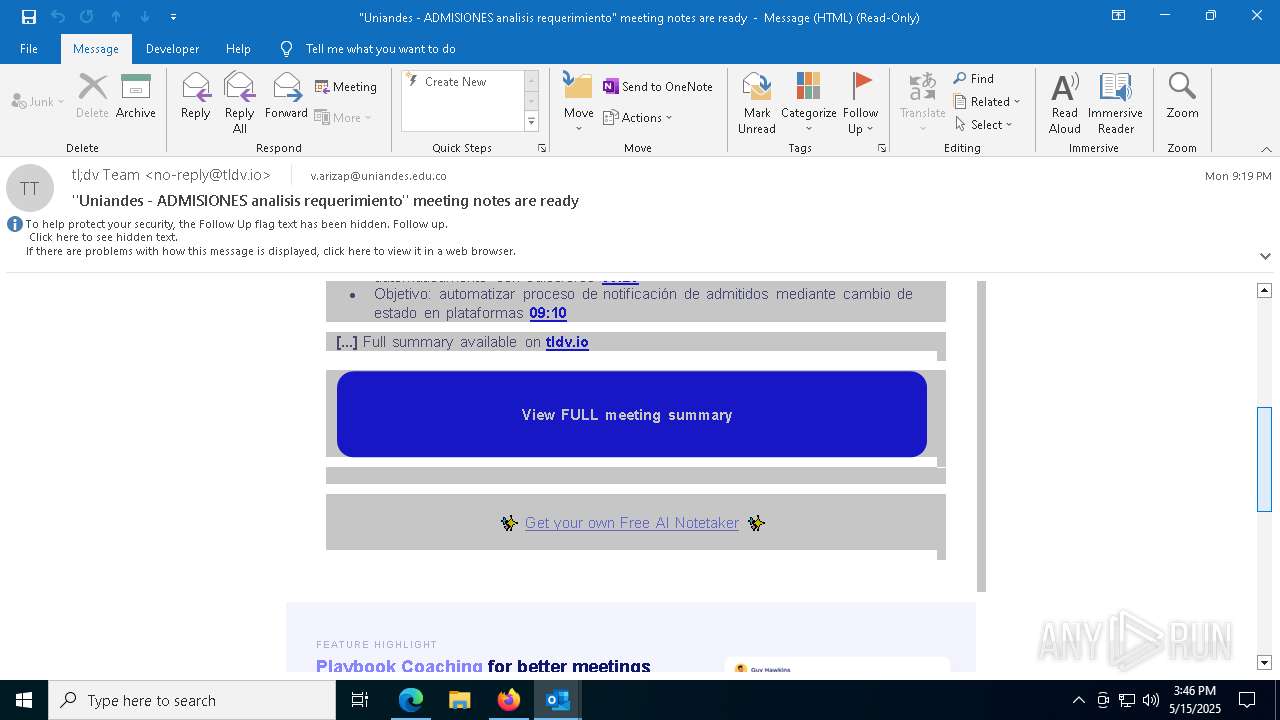This screenshot has height=720, width=1280.
Task: Click Playbook Coaching heading
Action: tap(399, 666)
